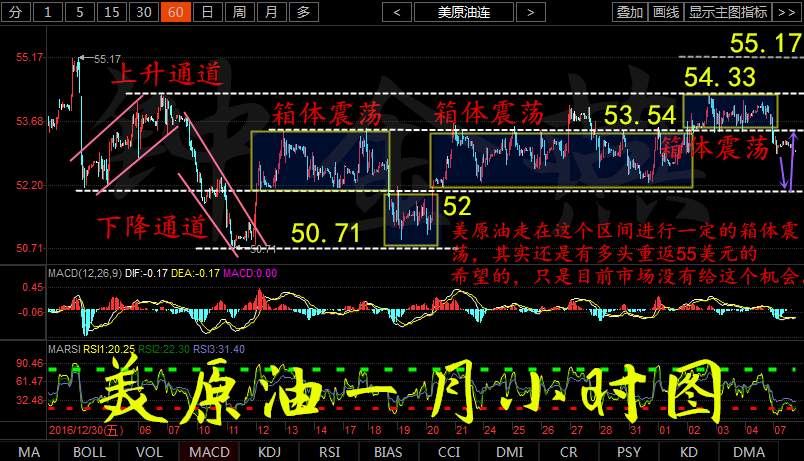
Task: Select the BIAS indicator tab
Action: [389, 452]
